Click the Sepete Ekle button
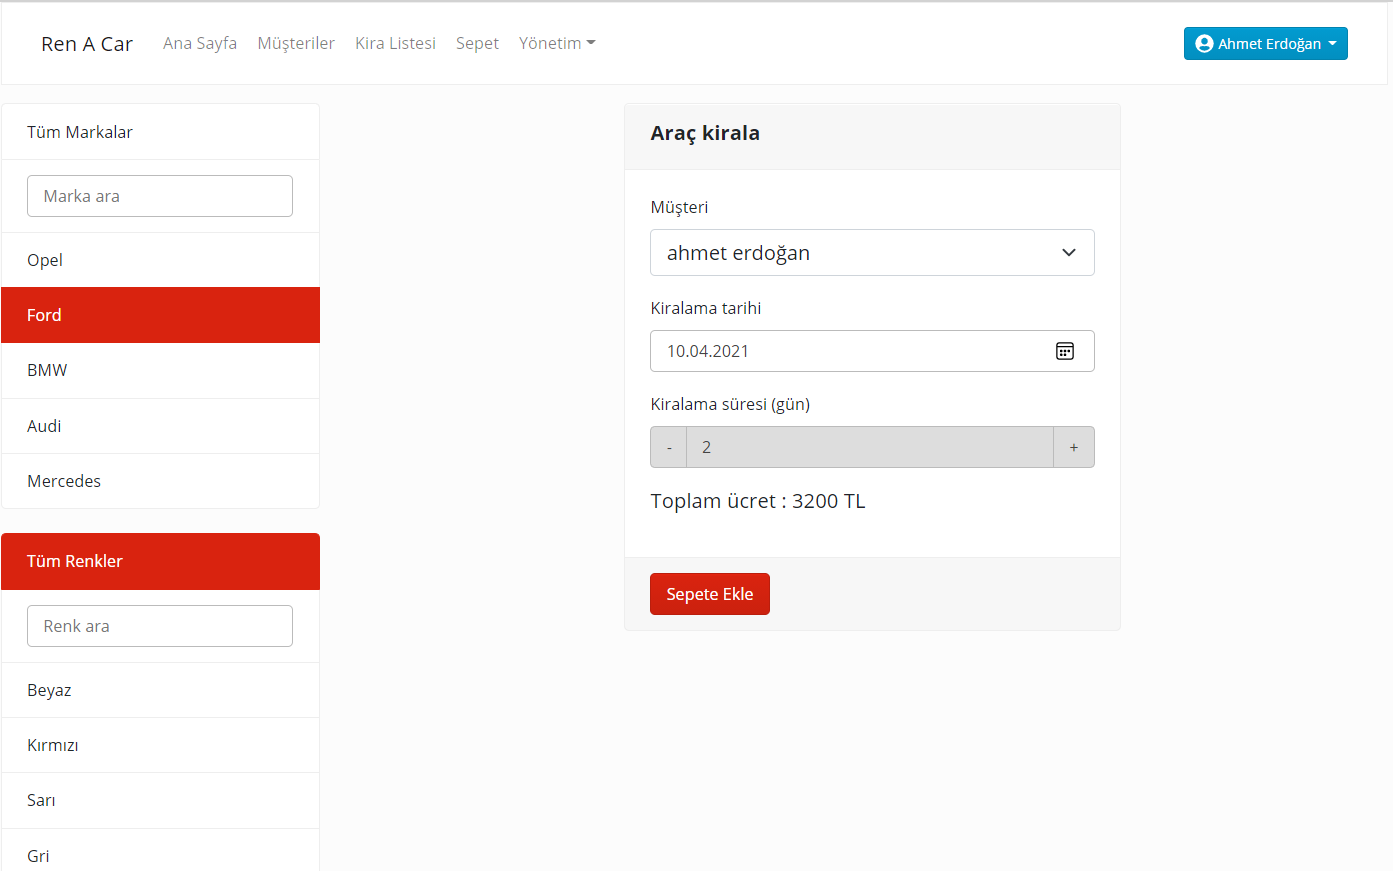The width and height of the screenshot is (1393, 871). 710,593
